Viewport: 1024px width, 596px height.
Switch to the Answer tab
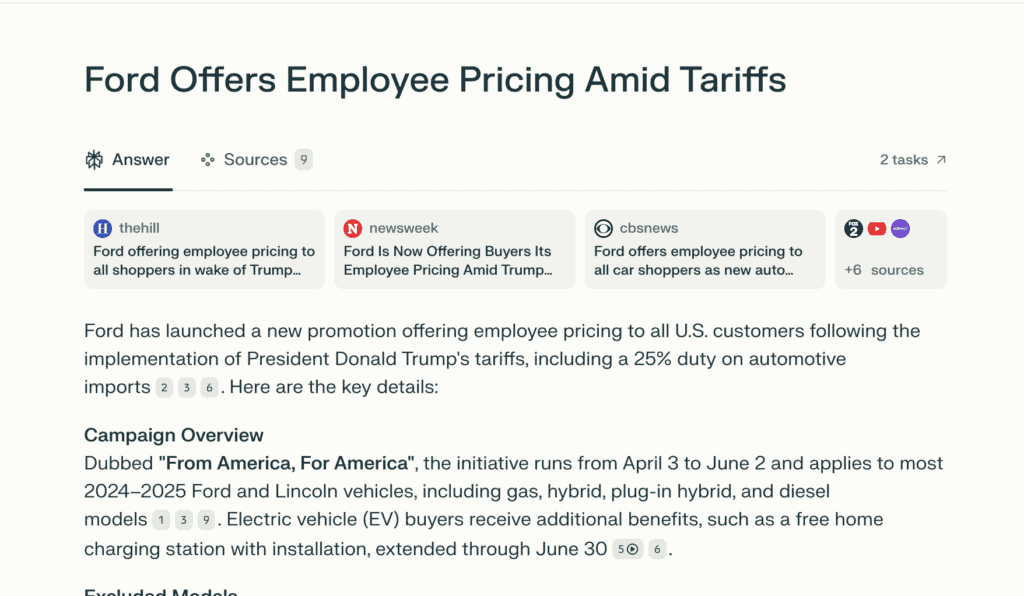[128, 160]
